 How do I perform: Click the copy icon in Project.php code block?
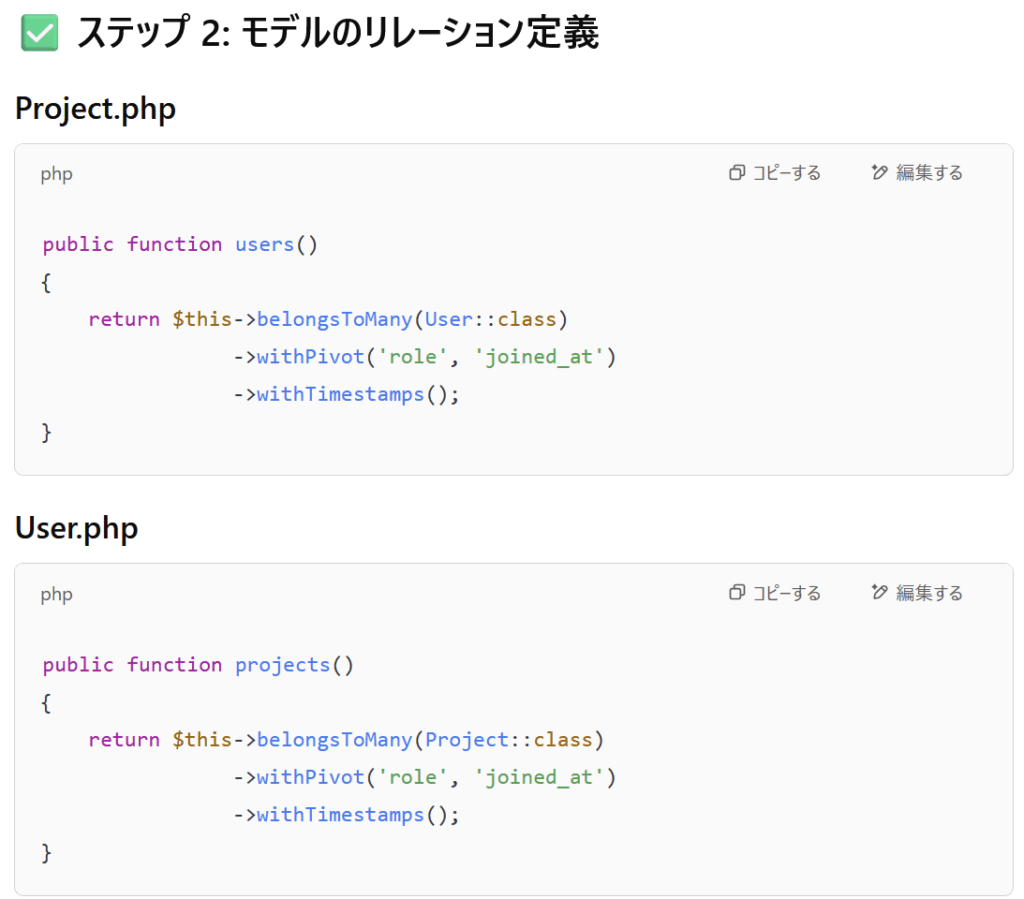(737, 172)
